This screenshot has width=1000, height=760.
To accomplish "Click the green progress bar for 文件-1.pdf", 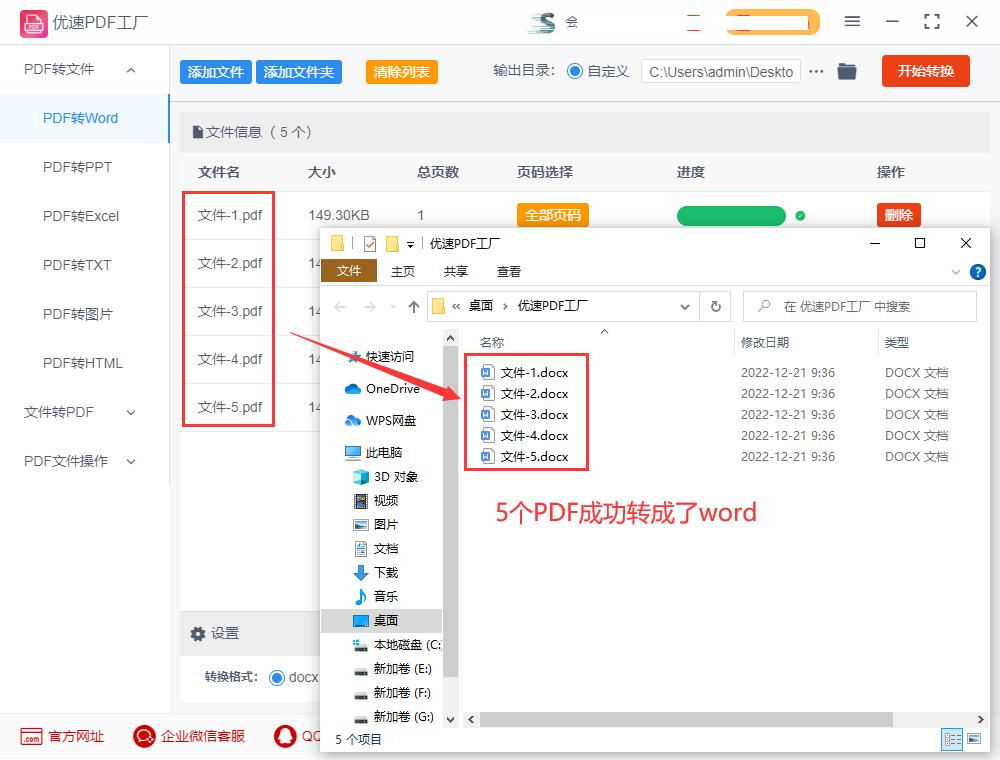I will pos(731,215).
